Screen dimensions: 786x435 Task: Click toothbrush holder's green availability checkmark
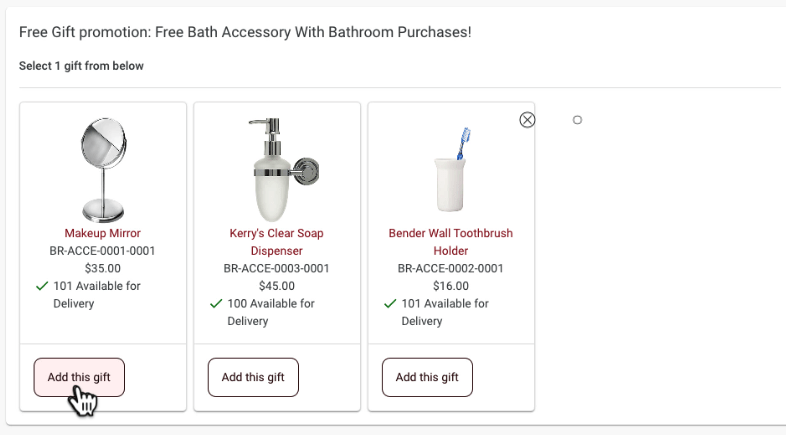pyautogui.click(x=390, y=304)
